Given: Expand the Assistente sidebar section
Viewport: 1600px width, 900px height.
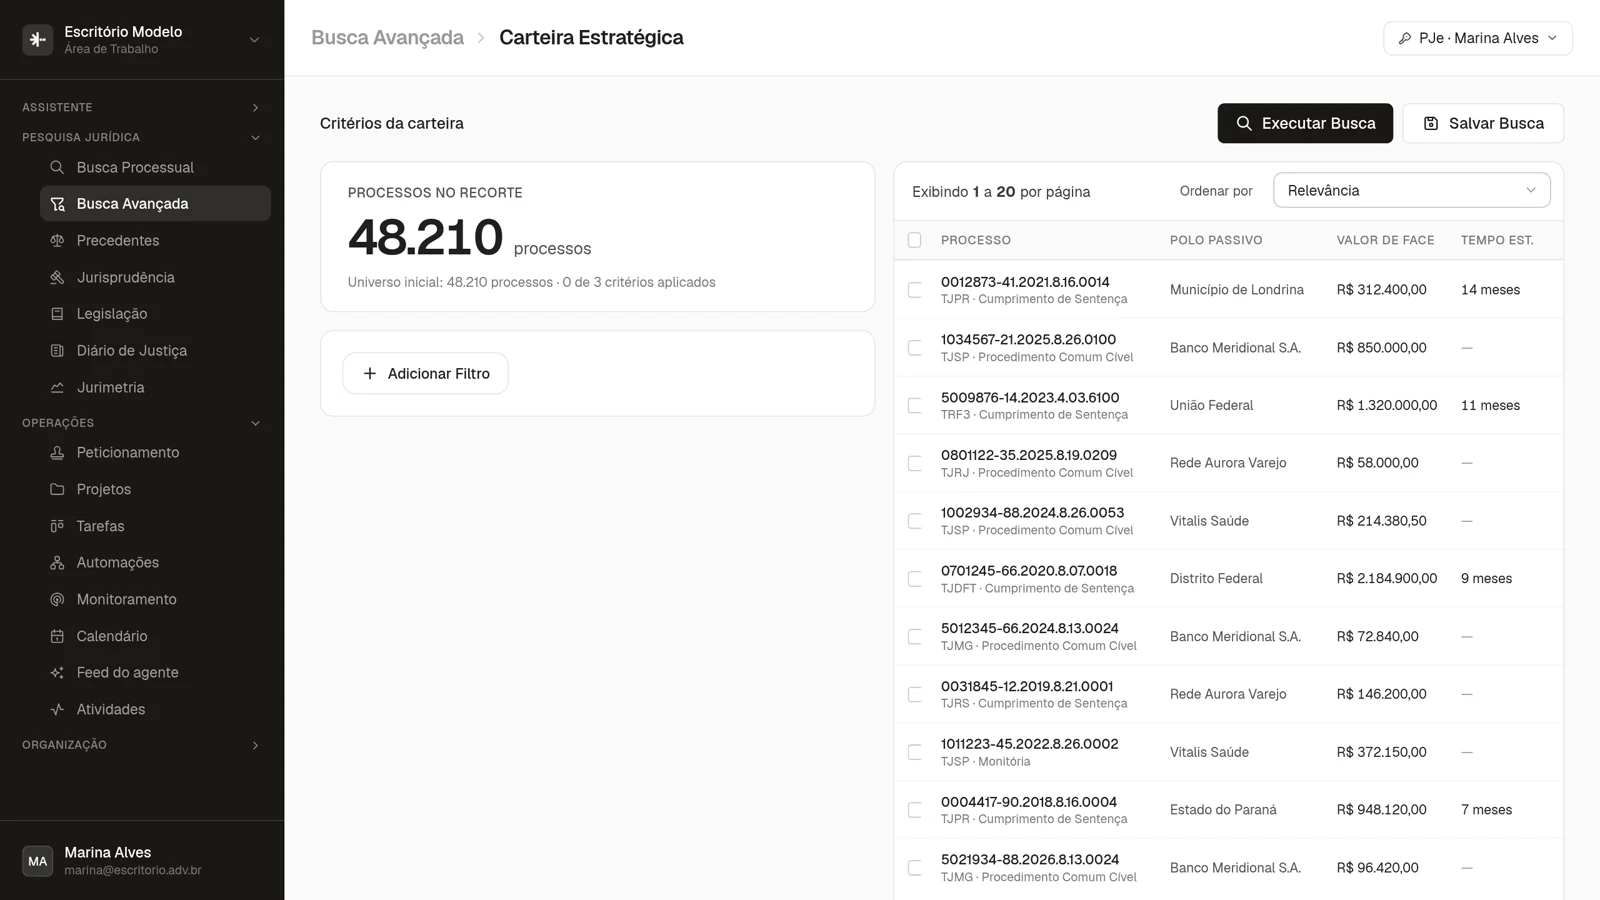Looking at the screenshot, I should (142, 107).
